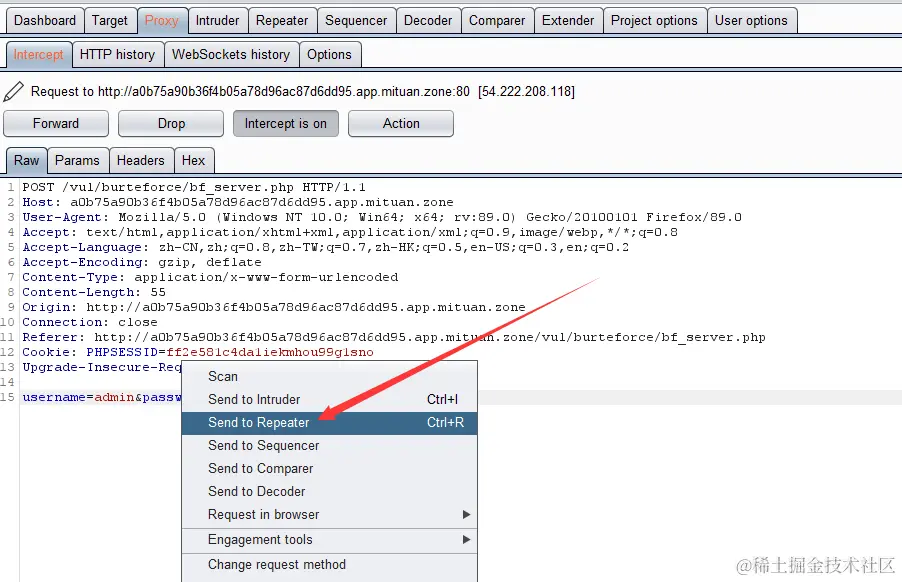Click the Accept-Language header line
The image size is (902, 582).
point(326,247)
